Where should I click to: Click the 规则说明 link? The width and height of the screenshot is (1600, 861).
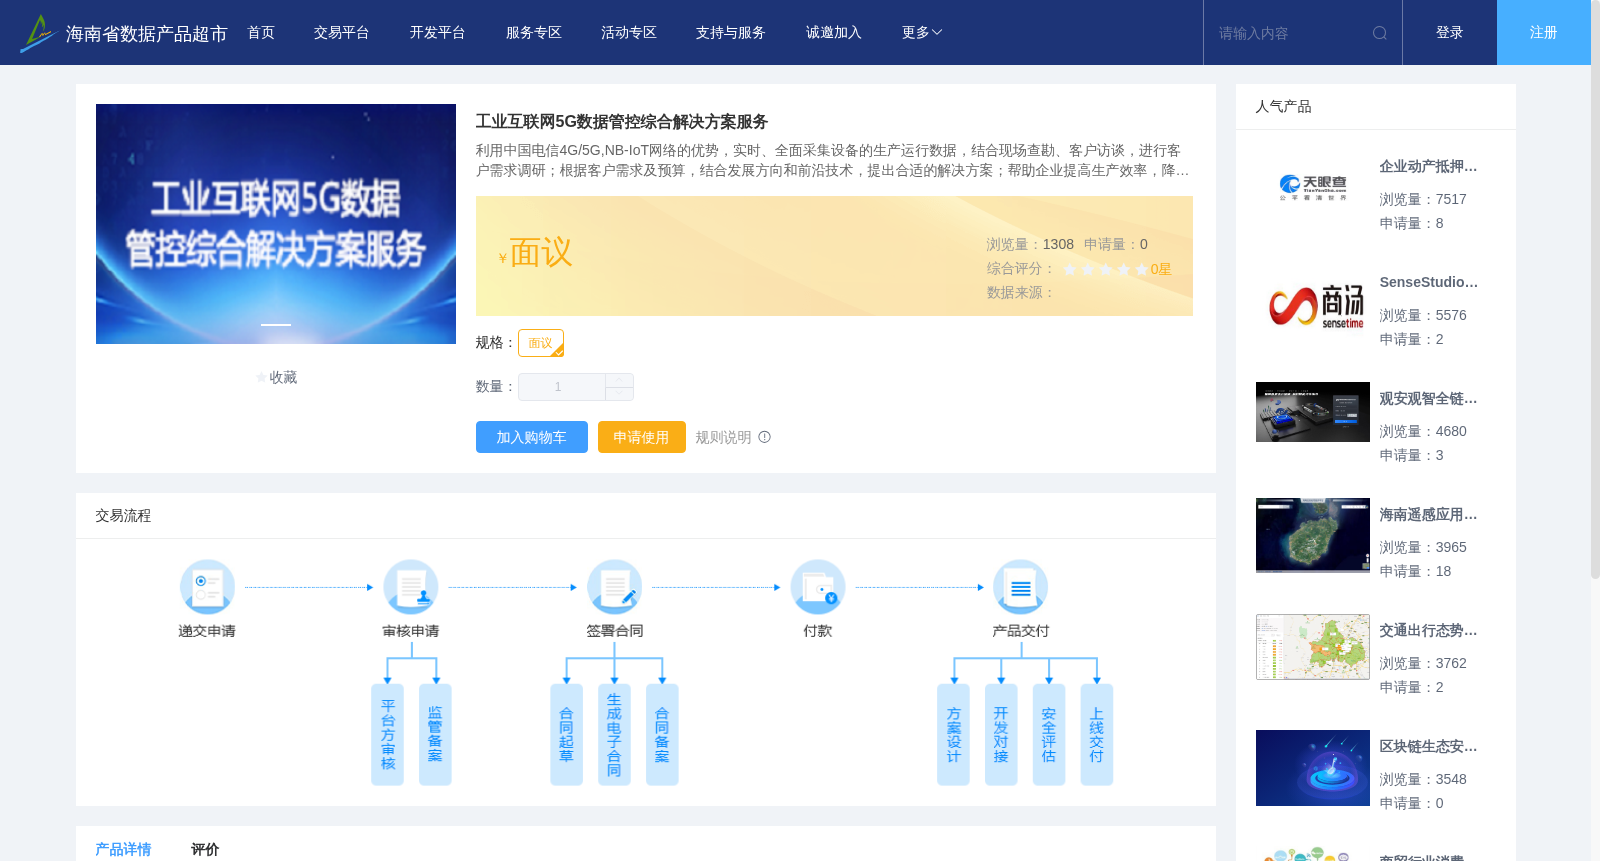[723, 438]
